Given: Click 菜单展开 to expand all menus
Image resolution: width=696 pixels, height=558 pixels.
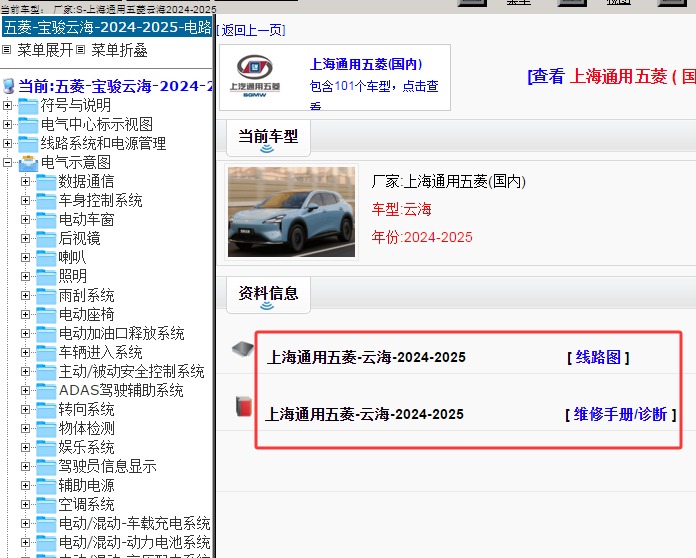Looking at the screenshot, I should [45, 50].
